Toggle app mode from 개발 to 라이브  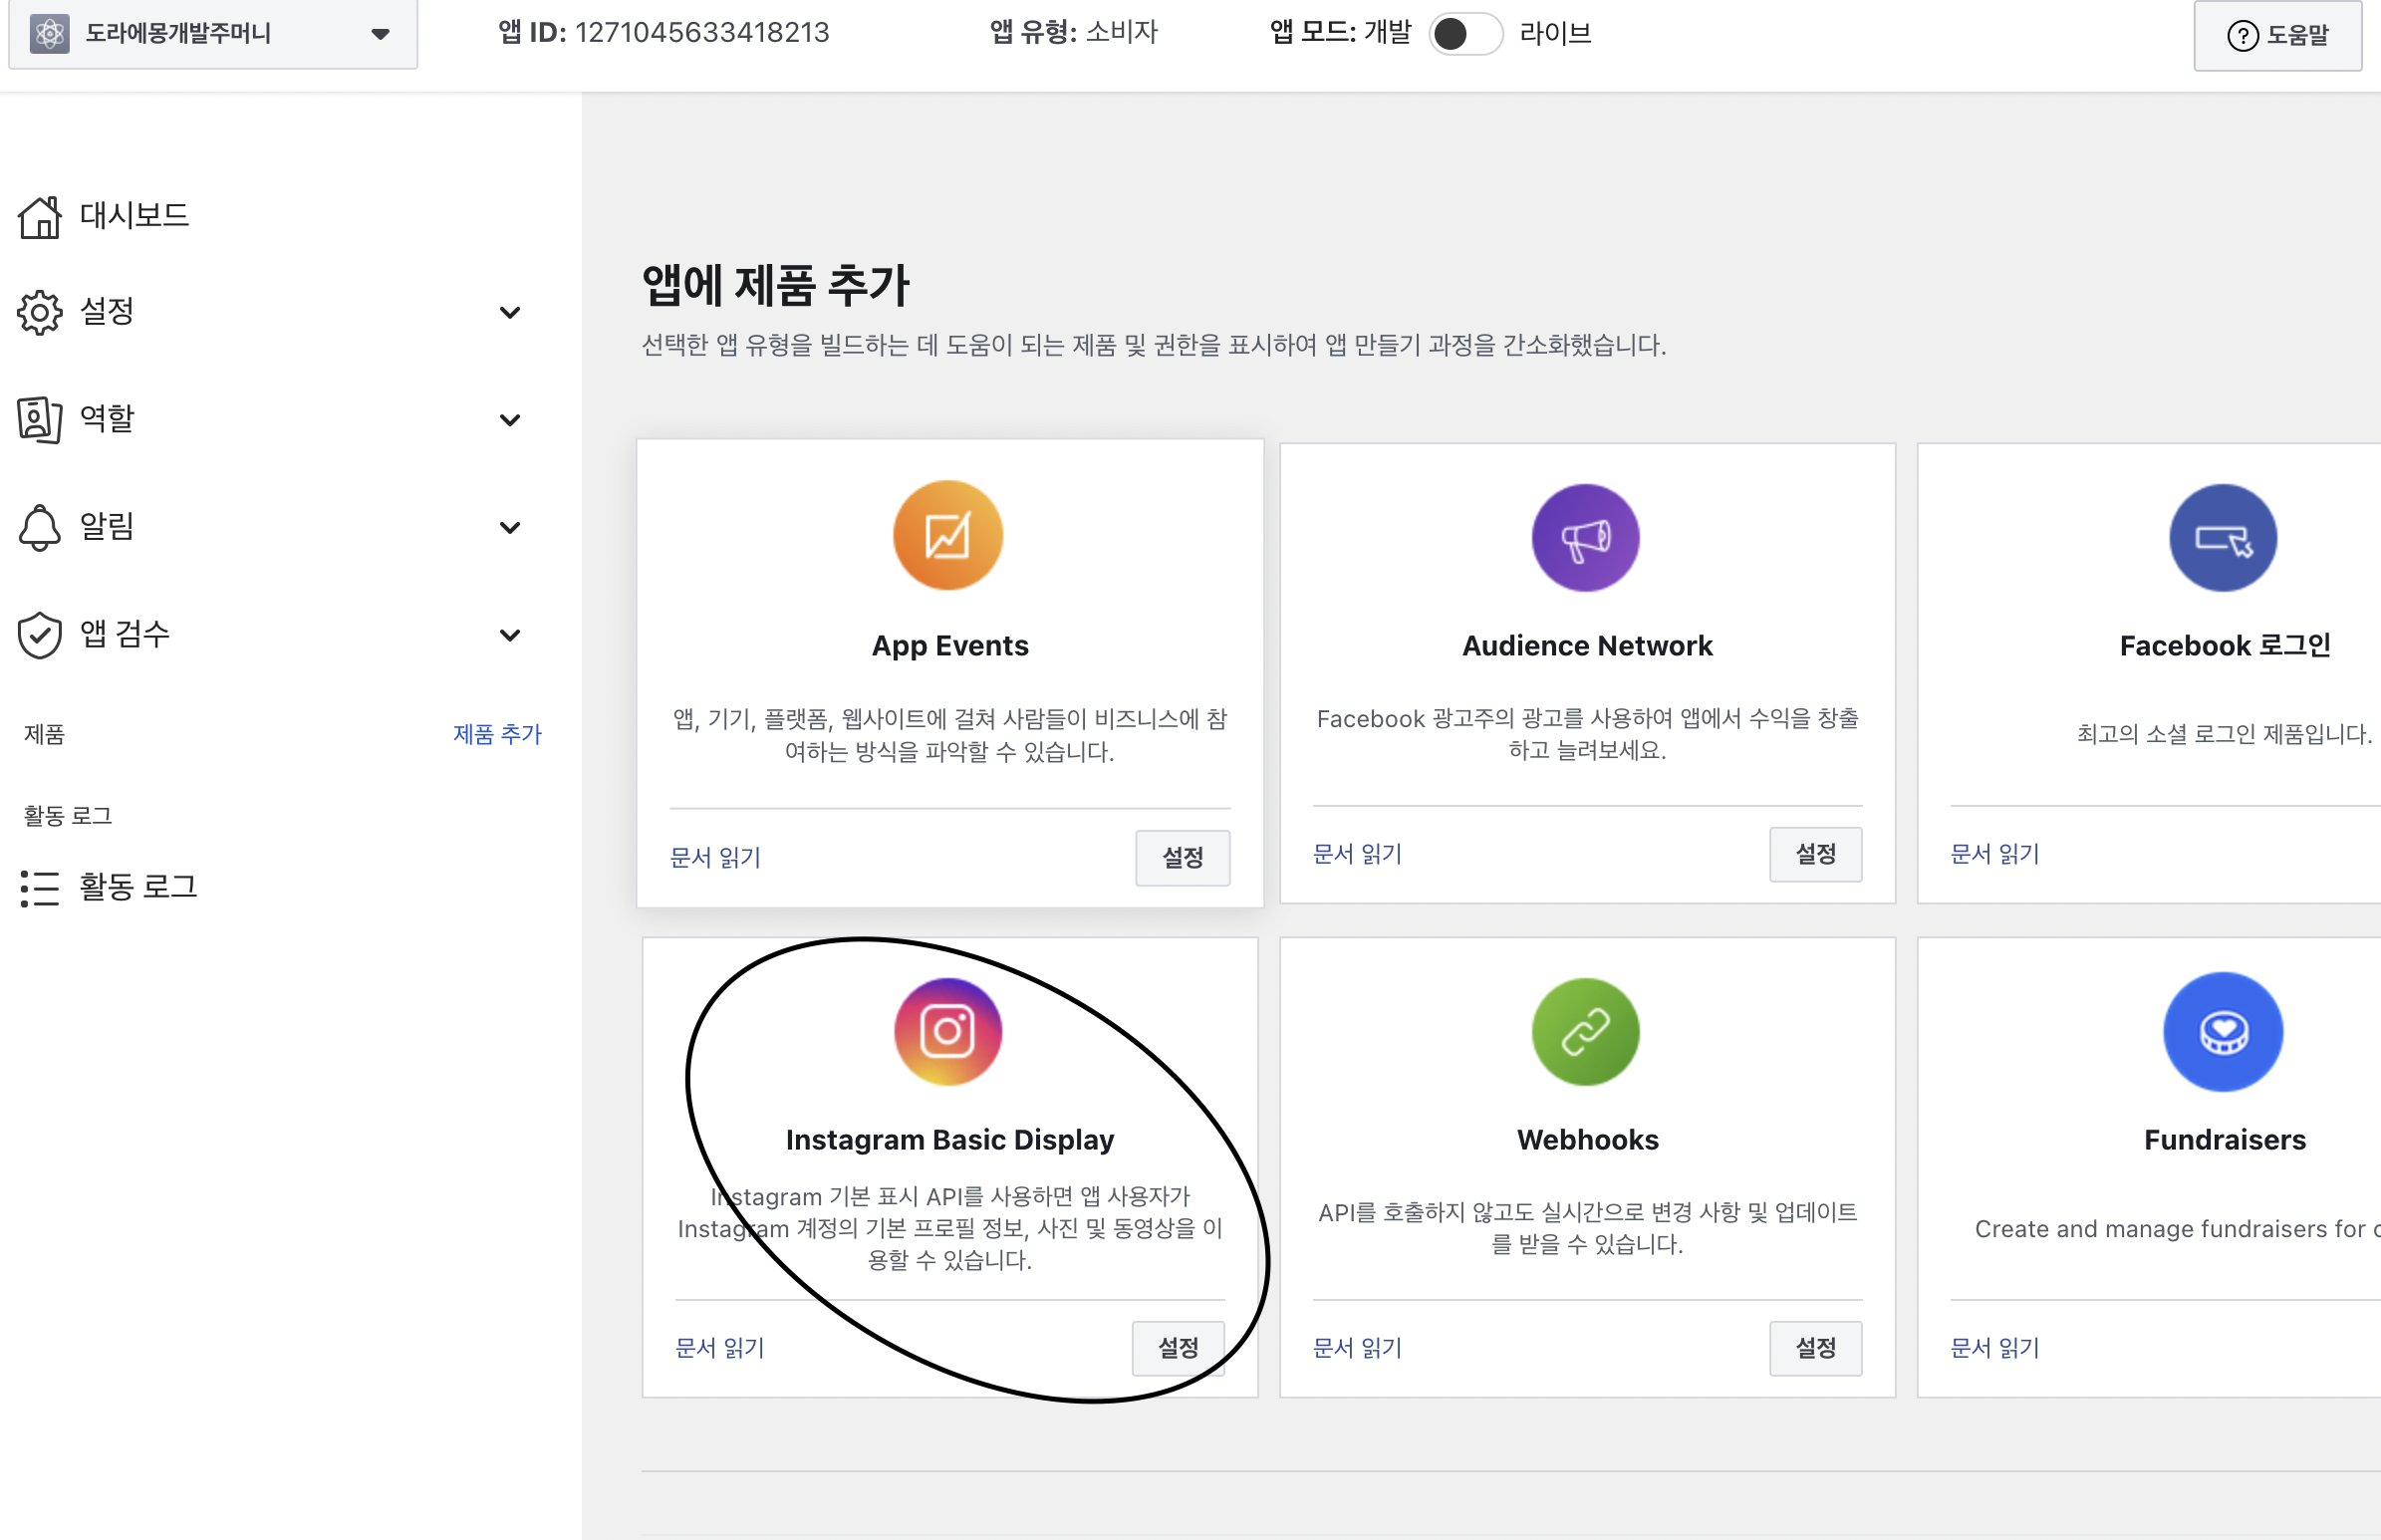click(1464, 34)
